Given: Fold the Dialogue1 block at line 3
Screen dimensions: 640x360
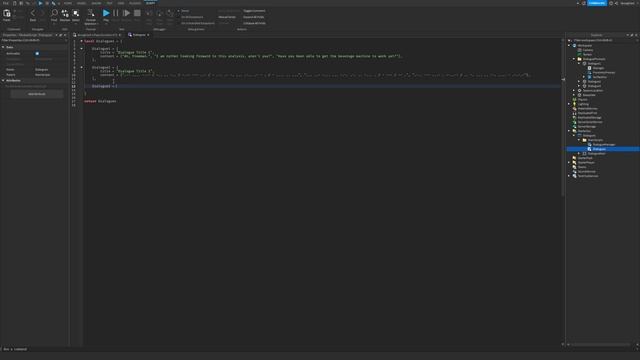Looking at the screenshot, I should point(81,49).
